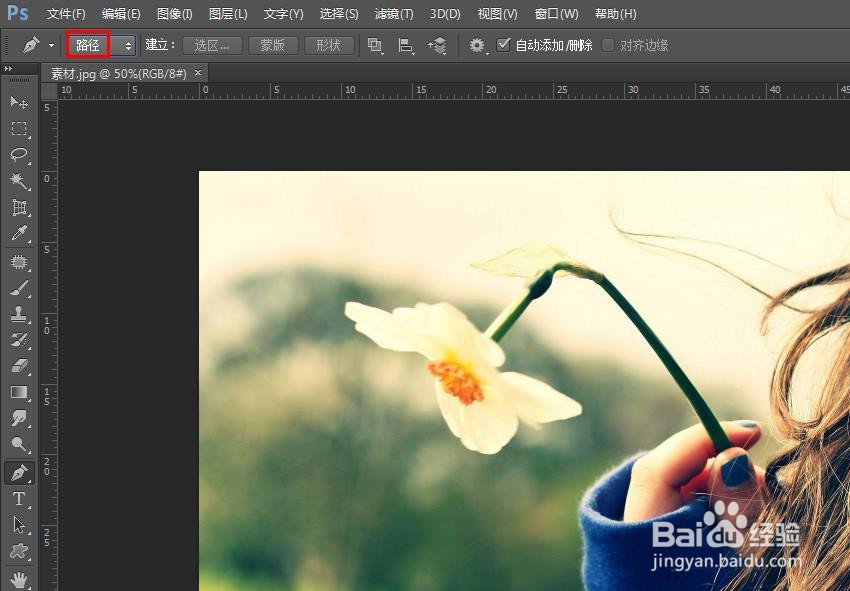Open the 图层(L) menu

coord(228,14)
